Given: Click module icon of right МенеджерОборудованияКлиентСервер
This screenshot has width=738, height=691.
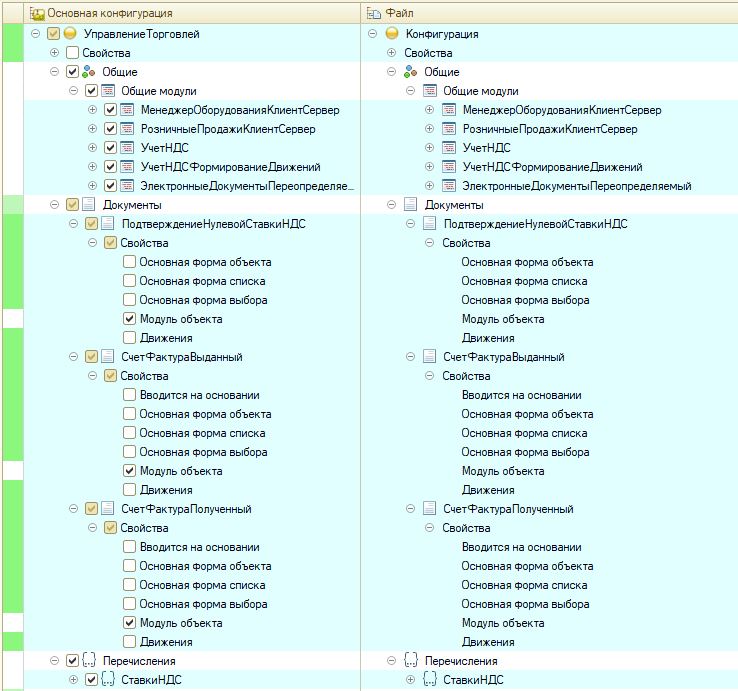Looking at the screenshot, I should (449, 110).
